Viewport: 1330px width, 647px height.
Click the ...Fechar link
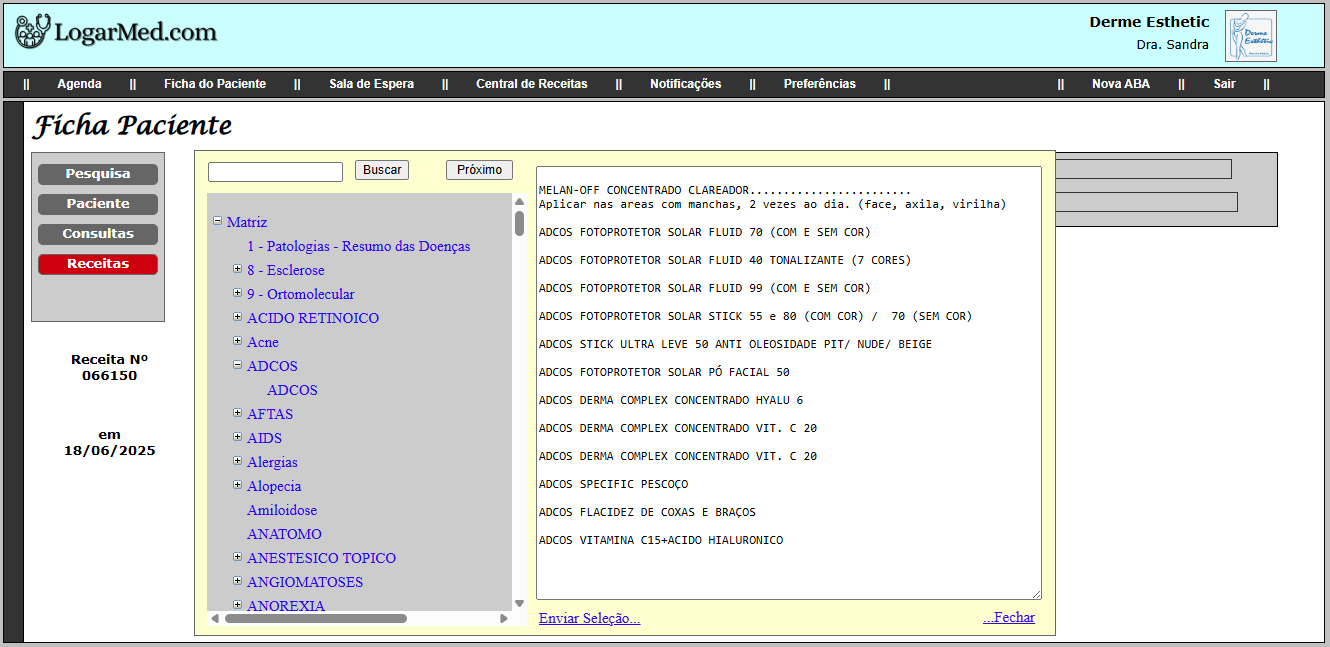[1009, 617]
